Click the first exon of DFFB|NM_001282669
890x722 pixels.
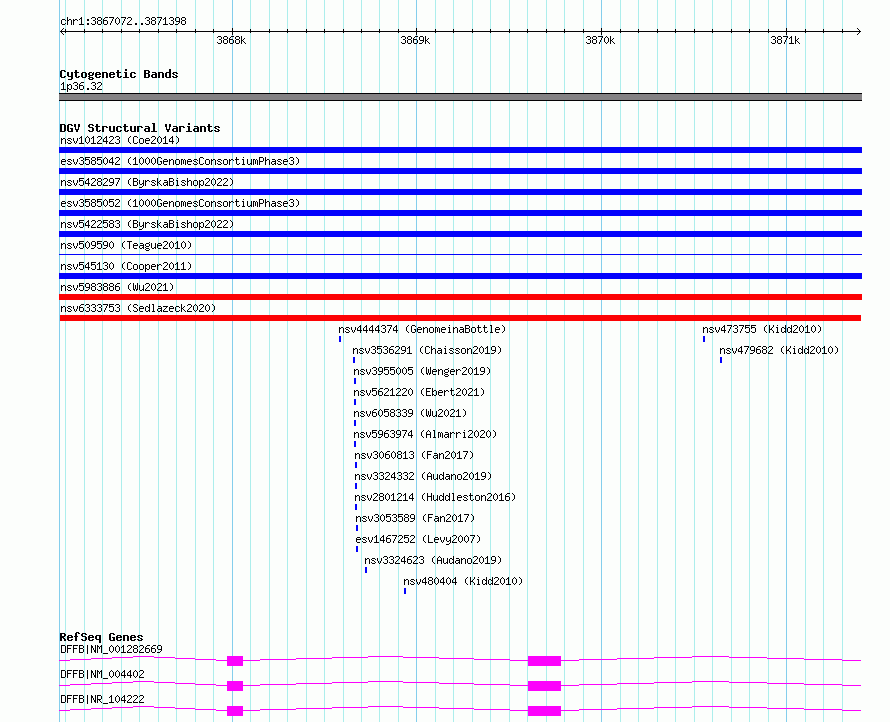pyautogui.click(x=235, y=661)
